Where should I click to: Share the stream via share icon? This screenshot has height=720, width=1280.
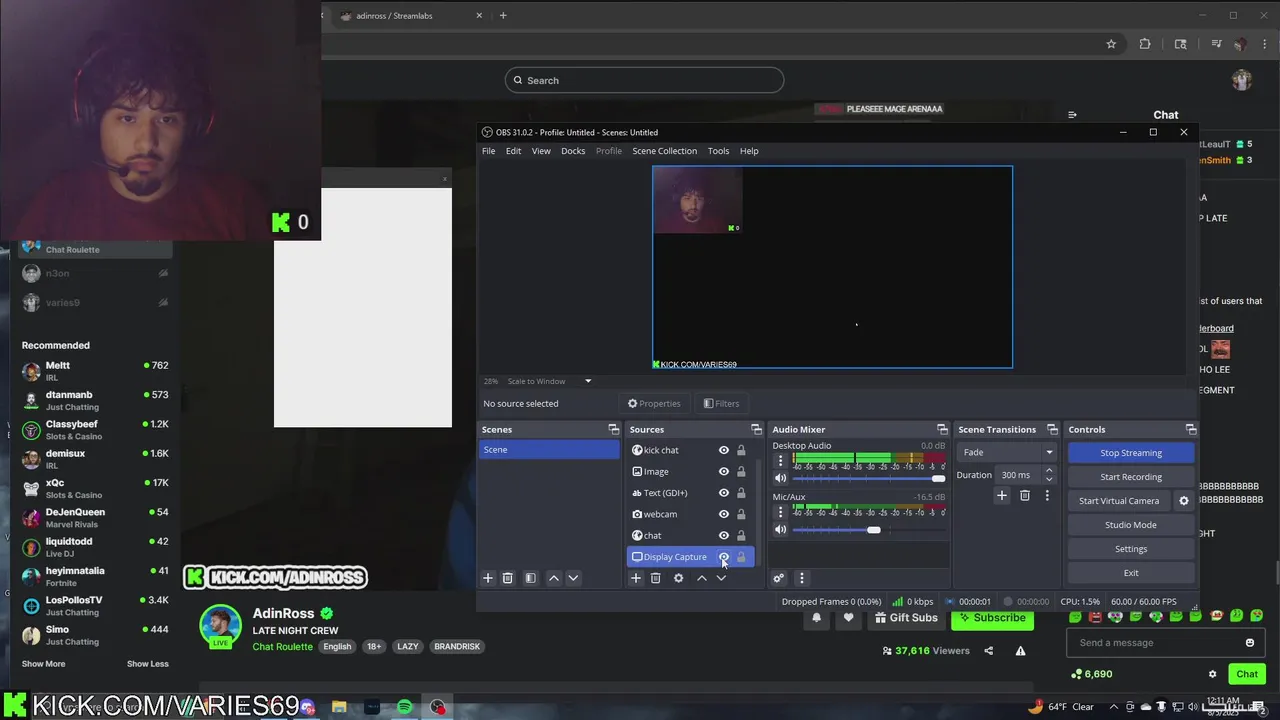pyautogui.click(x=988, y=651)
